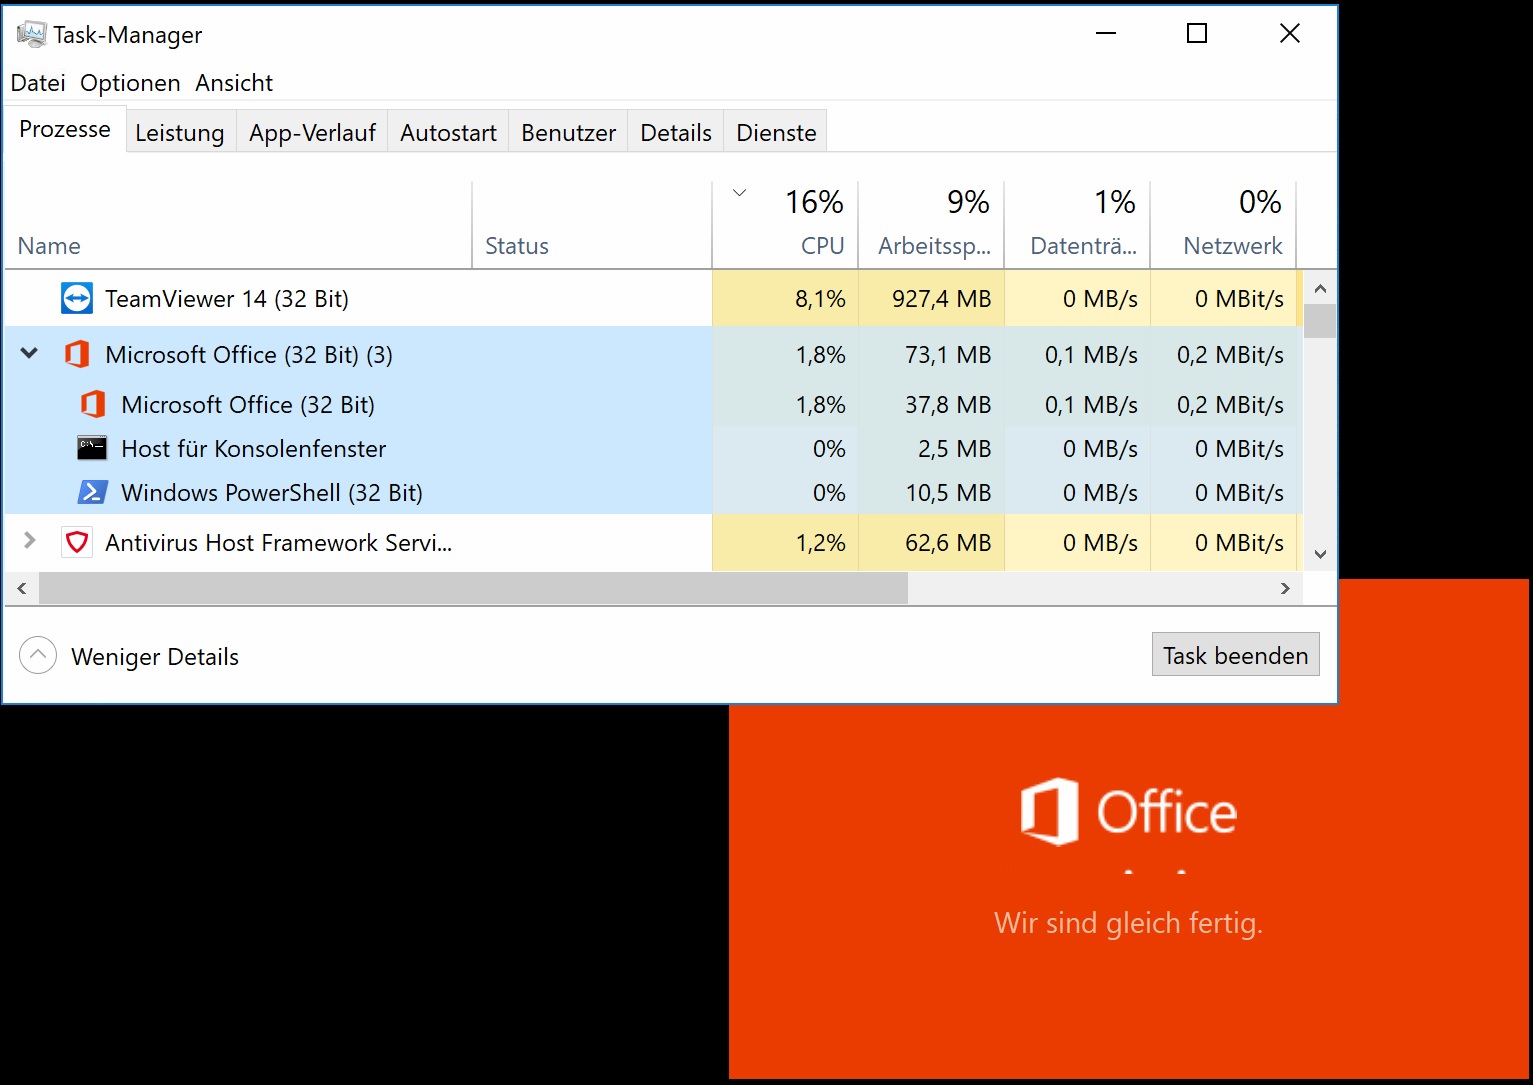Click the vertical scrollbar down arrow

point(1320,554)
